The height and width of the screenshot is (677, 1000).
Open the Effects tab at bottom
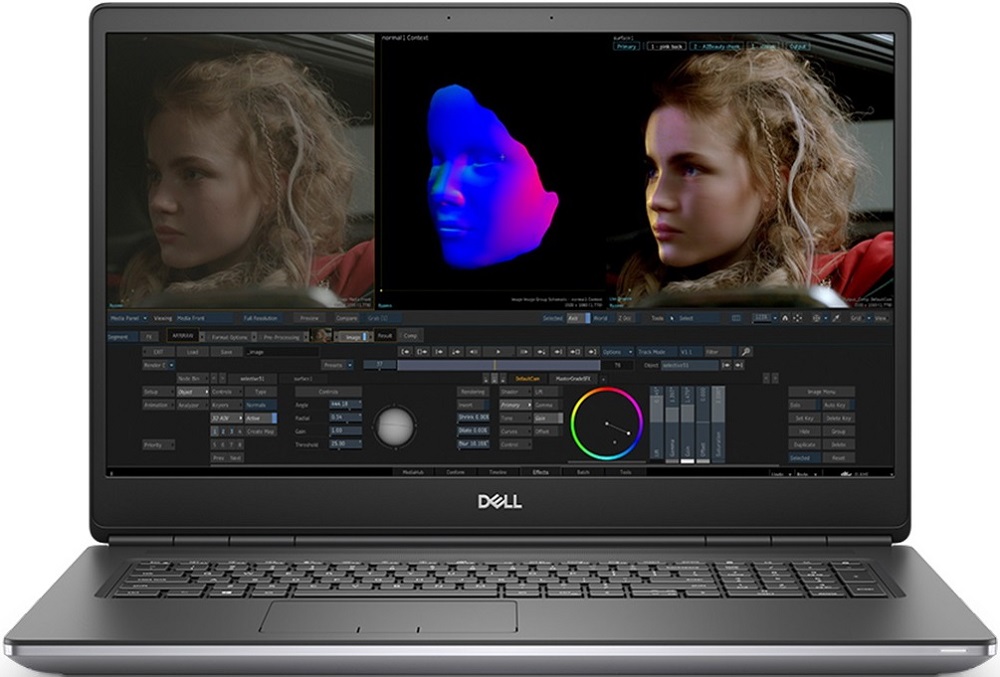click(540, 471)
